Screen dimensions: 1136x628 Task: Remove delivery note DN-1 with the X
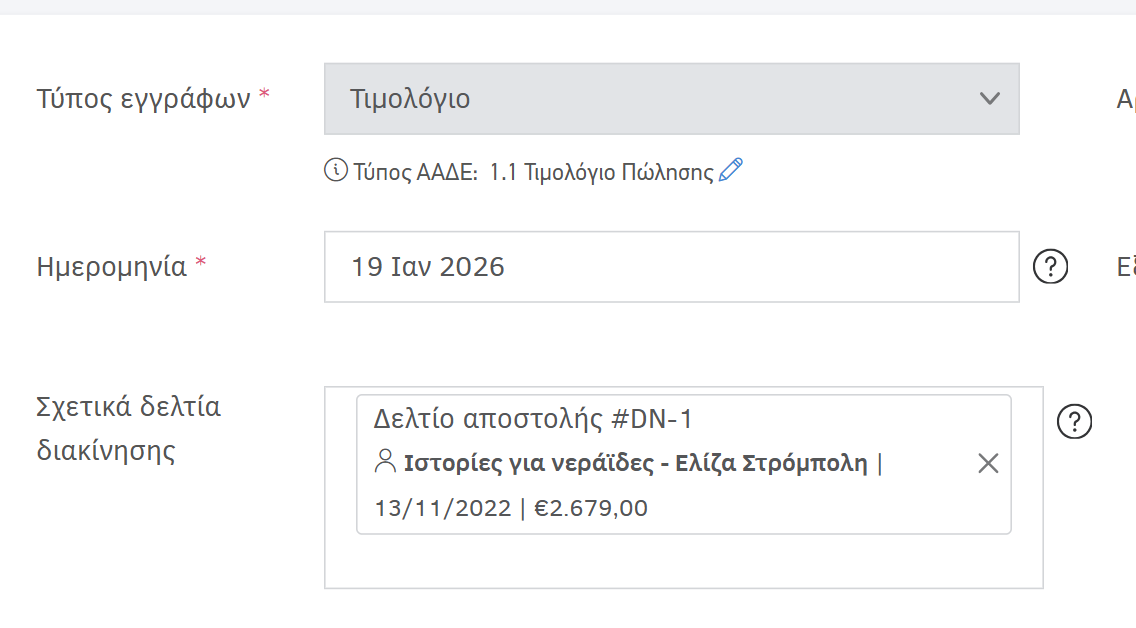(988, 462)
